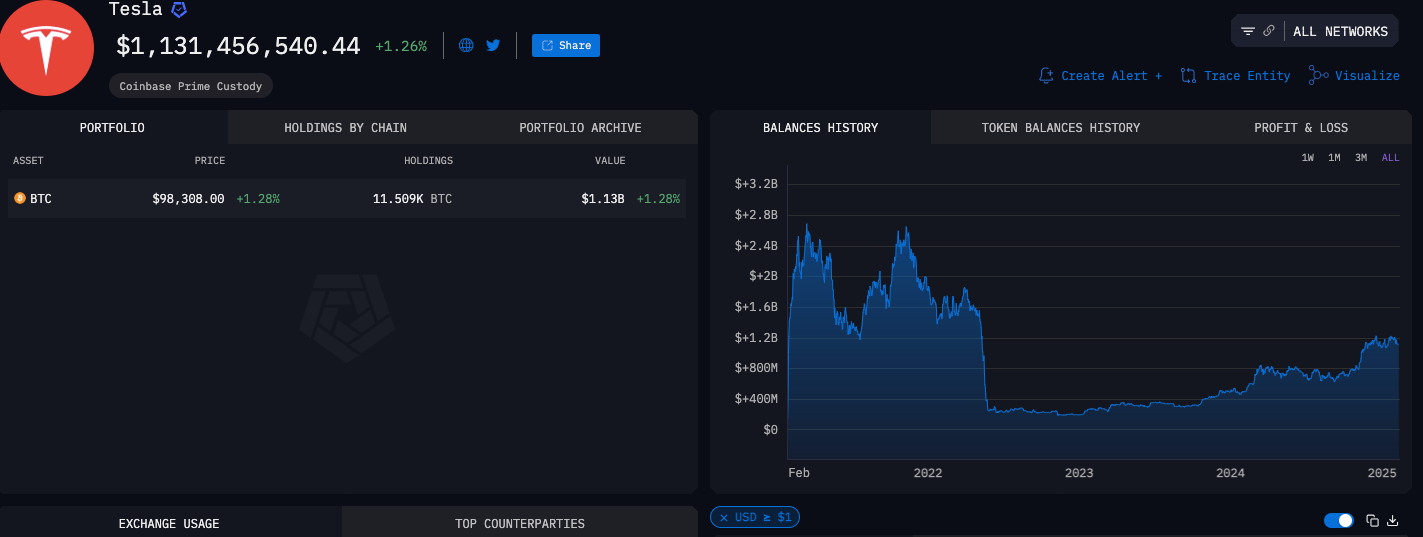The height and width of the screenshot is (537, 1423).
Task: Set chart range to 1M
Action: [x=1334, y=158]
